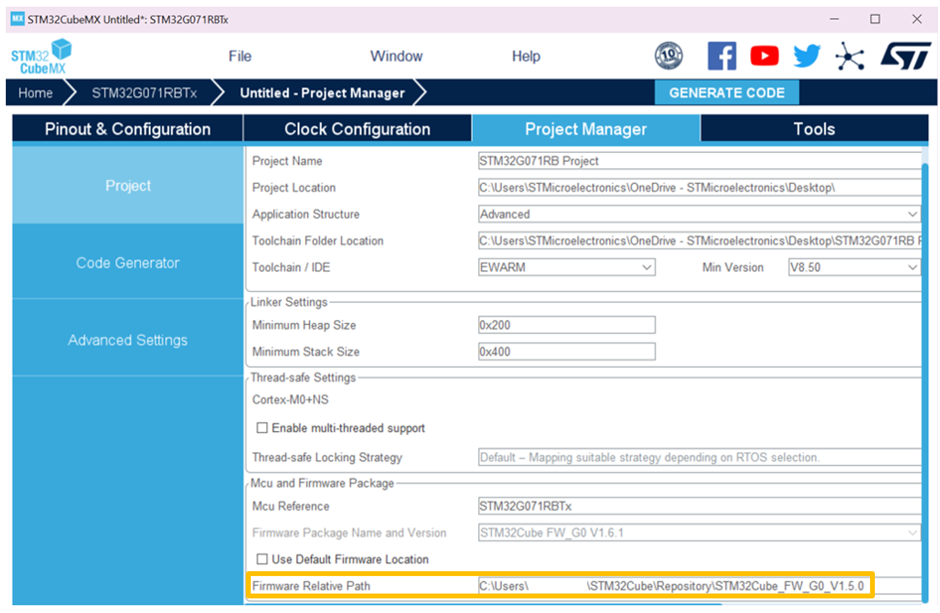Click the GENERATE CODE button

point(727,93)
